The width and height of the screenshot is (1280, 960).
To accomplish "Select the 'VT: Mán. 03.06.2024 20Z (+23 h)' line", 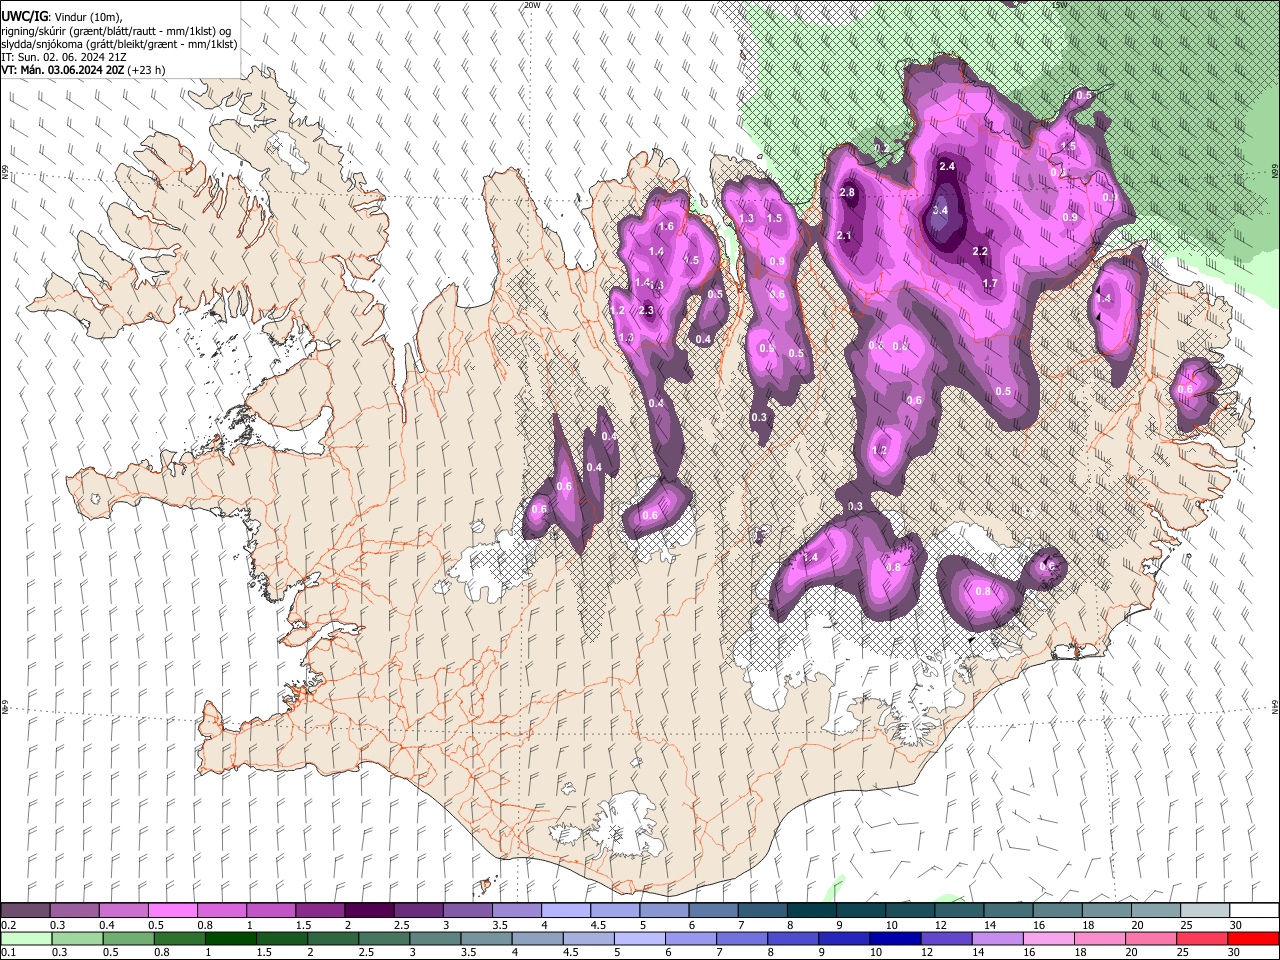I will [x=83, y=70].
